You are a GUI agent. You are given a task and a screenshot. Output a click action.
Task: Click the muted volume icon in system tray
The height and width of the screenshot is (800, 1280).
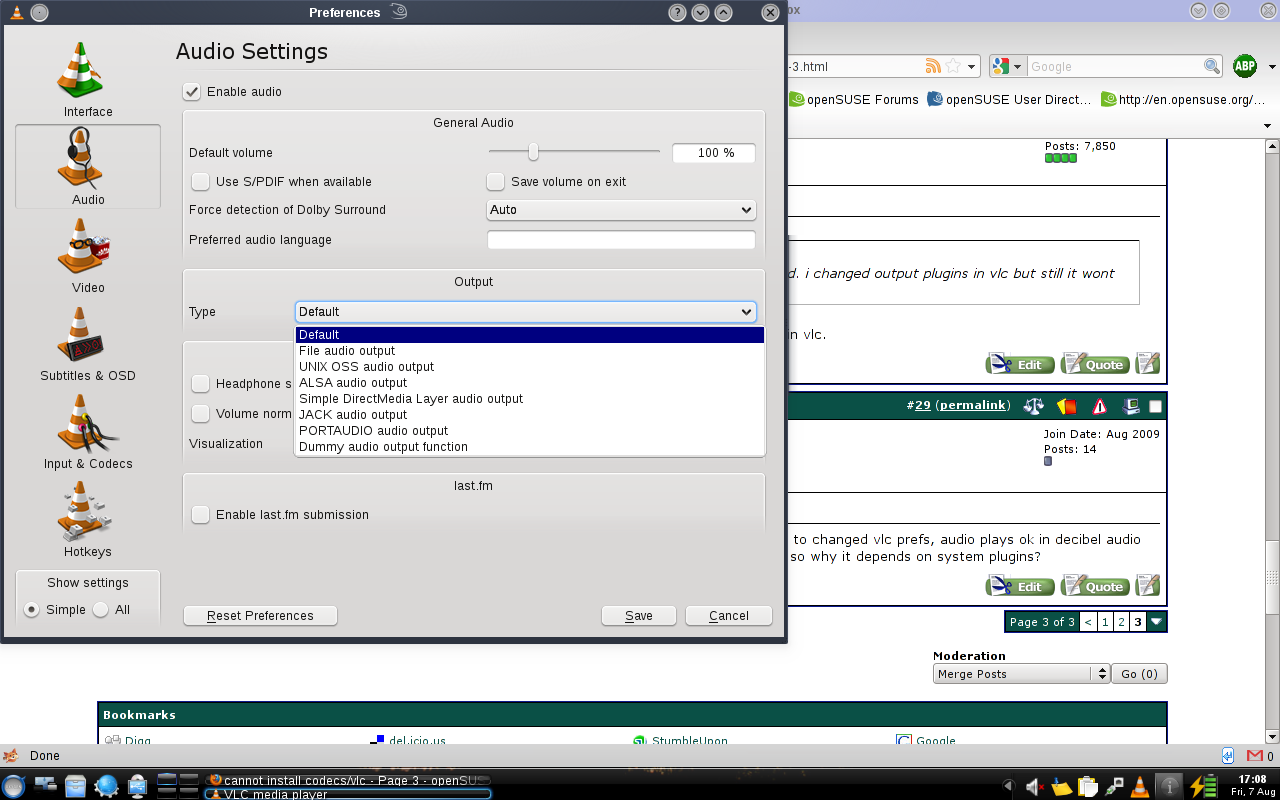click(x=1035, y=787)
